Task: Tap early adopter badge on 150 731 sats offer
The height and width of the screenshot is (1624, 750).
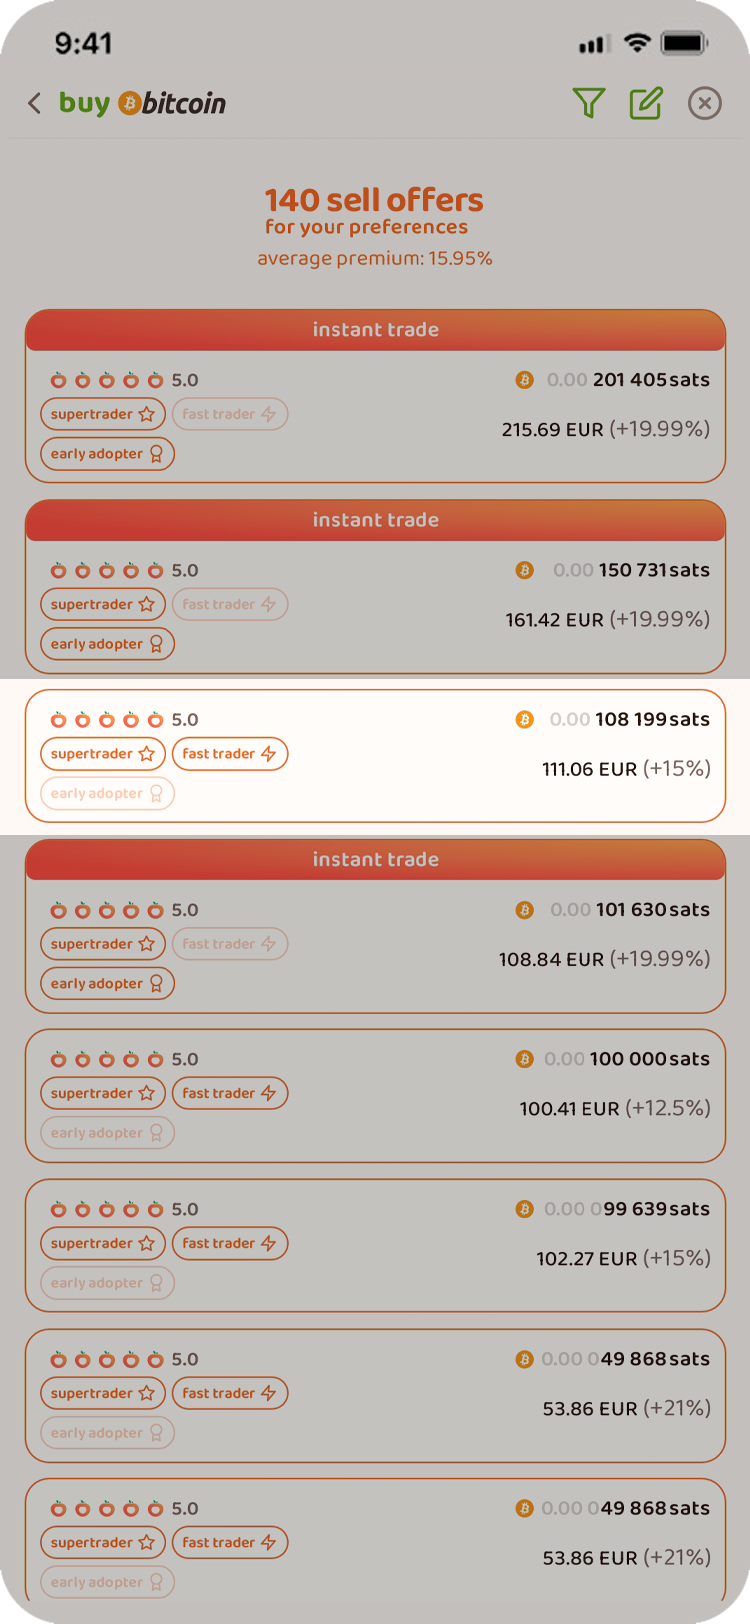Action: click(108, 644)
